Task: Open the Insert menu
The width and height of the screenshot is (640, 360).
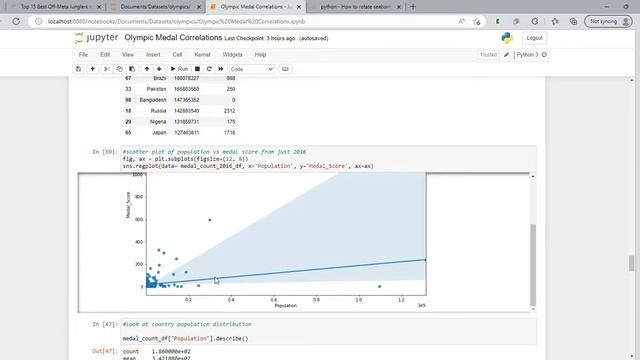Action: (153, 54)
